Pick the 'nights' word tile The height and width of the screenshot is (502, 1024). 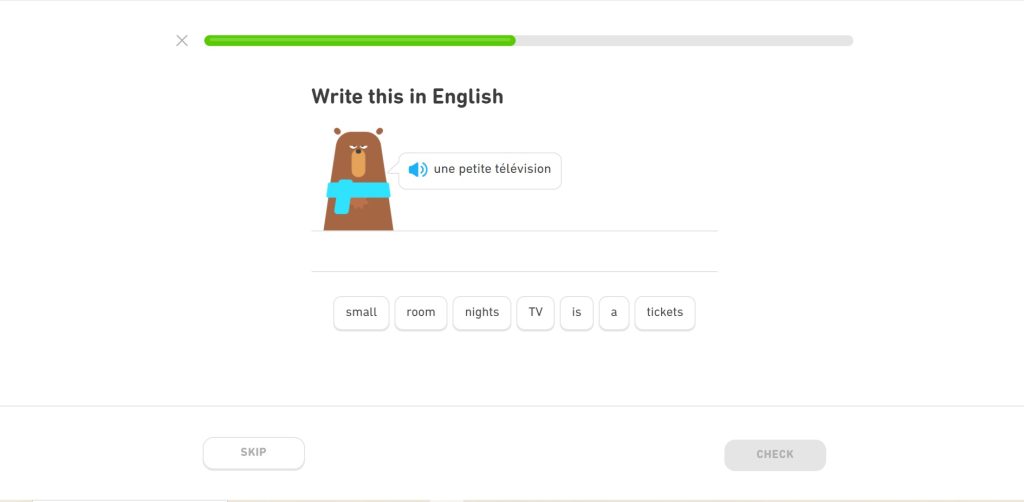click(482, 312)
